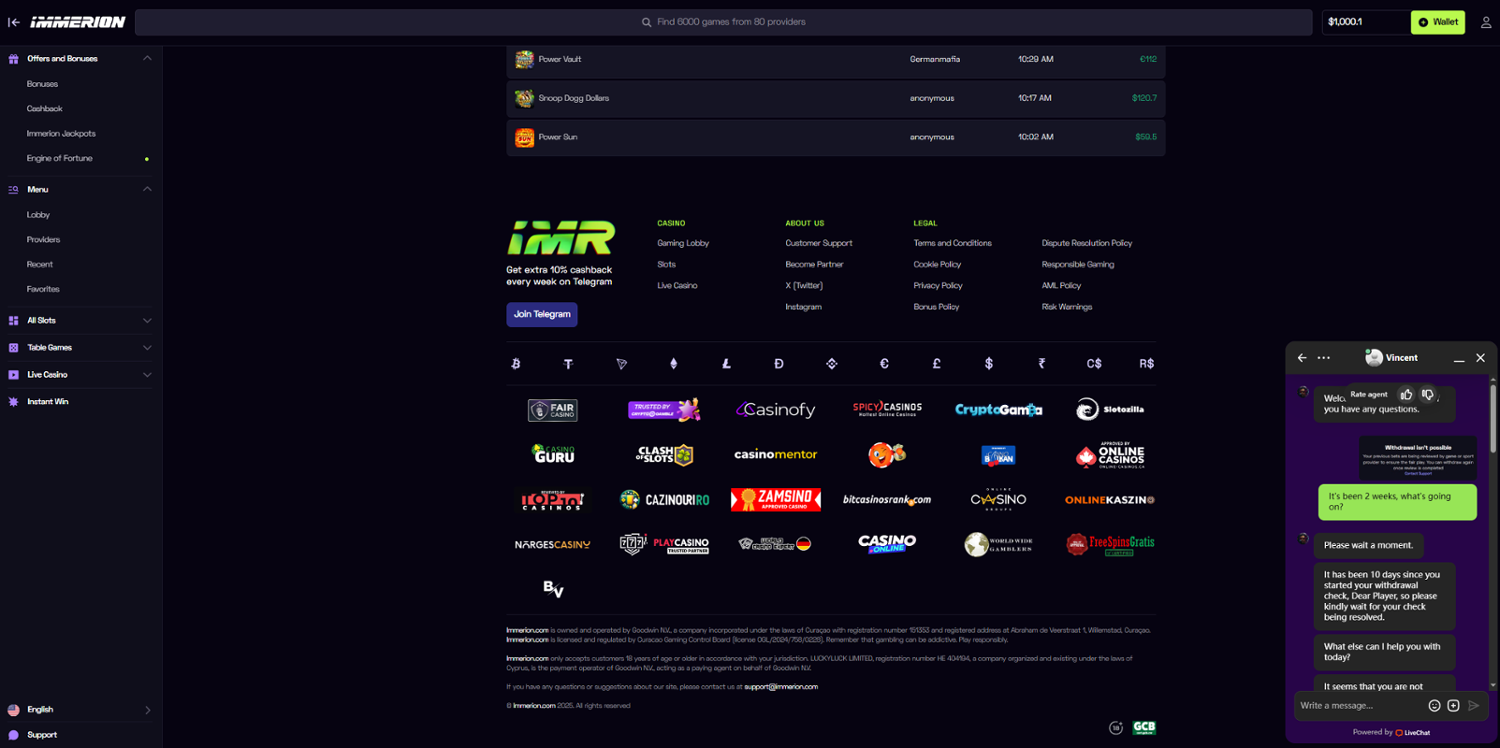
Task: Collapse the Offers and Bonuses section
Action: (x=147, y=59)
